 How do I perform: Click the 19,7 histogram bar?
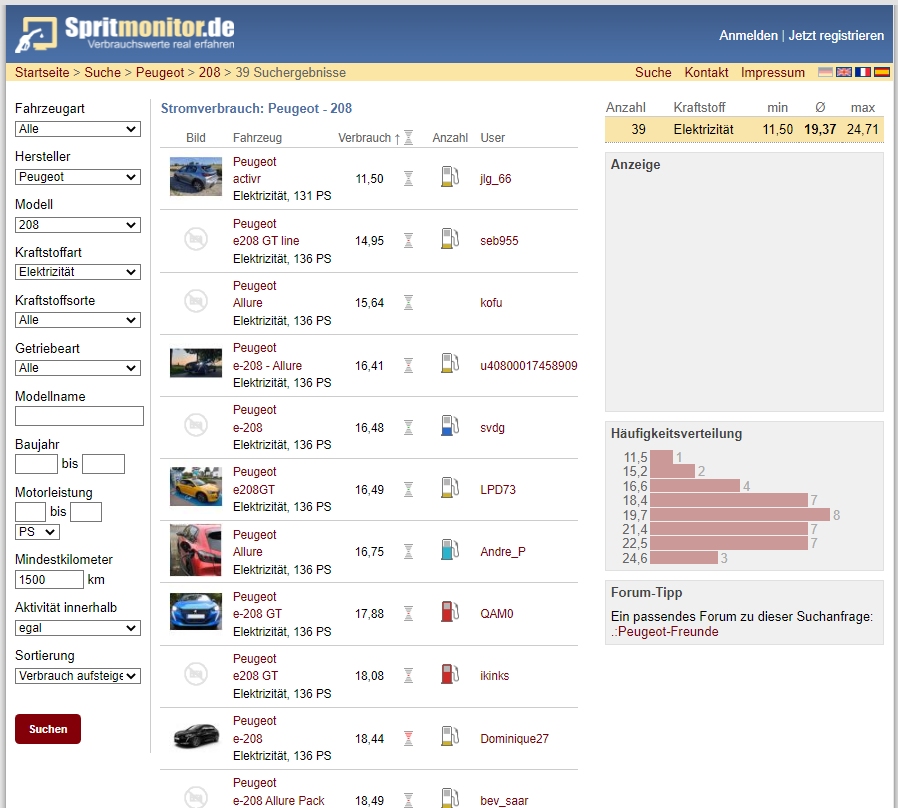point(740,515)
